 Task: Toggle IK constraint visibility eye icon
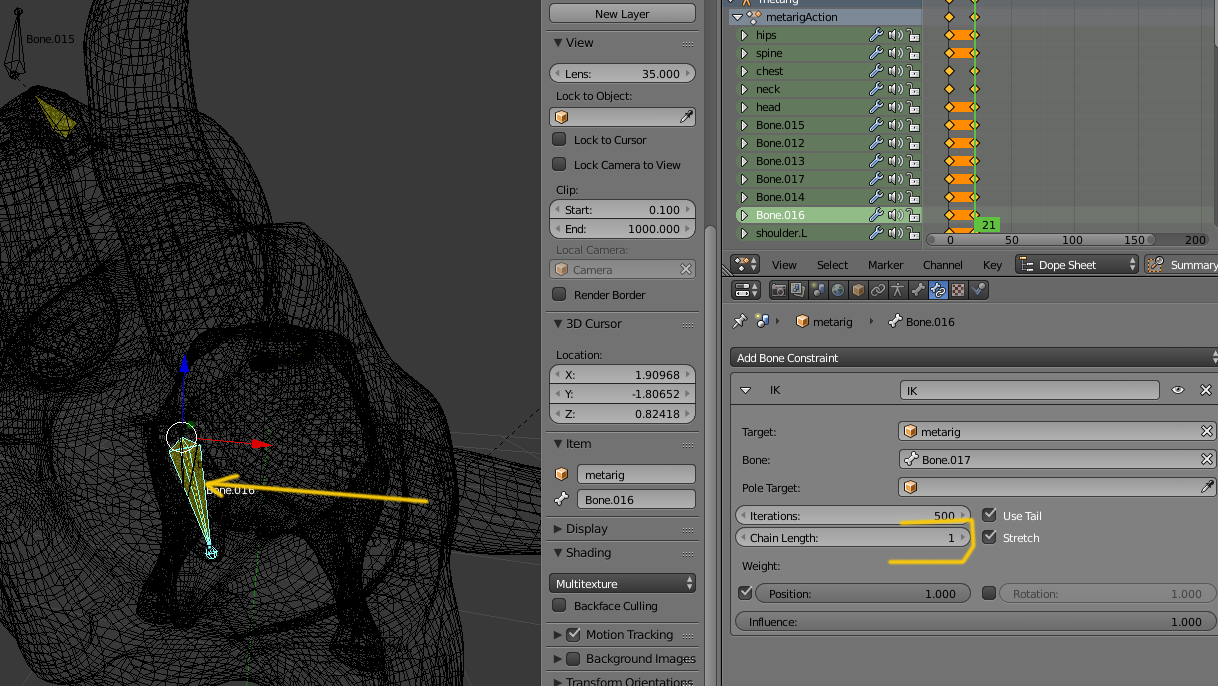(x=1178, y=391)
